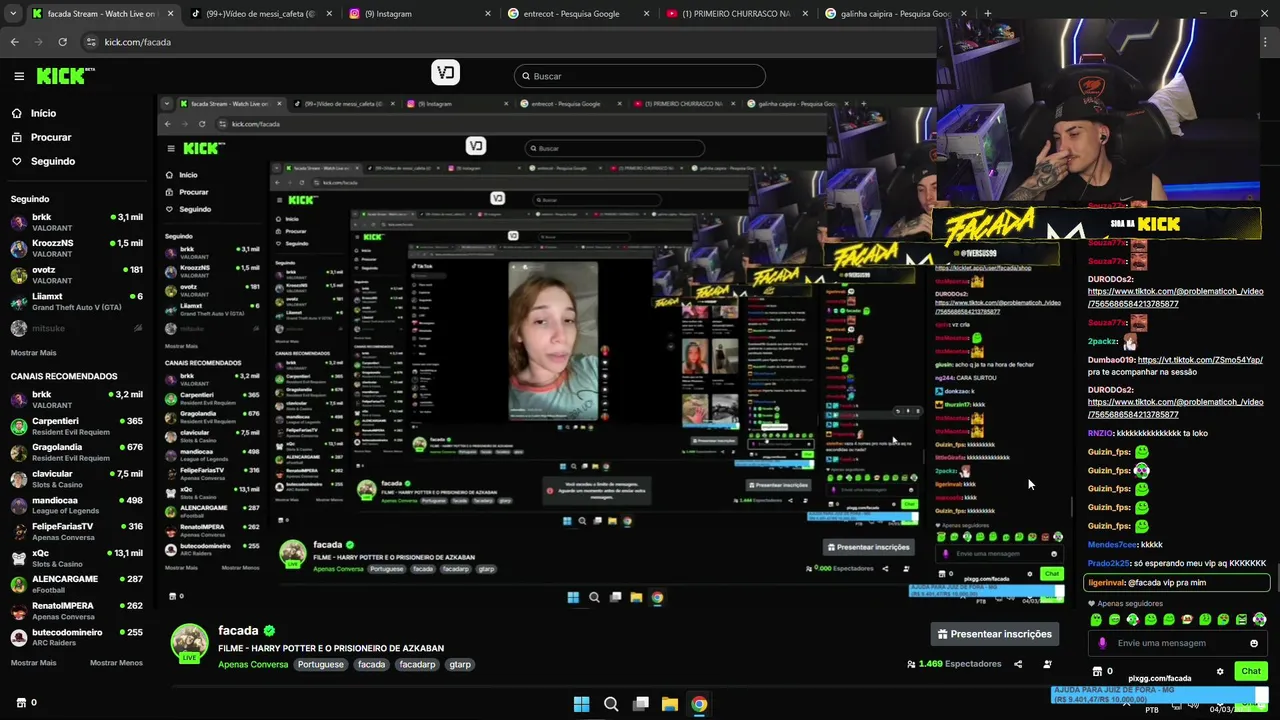Open mandiocaa League of Legends channel

pos(77,505)
